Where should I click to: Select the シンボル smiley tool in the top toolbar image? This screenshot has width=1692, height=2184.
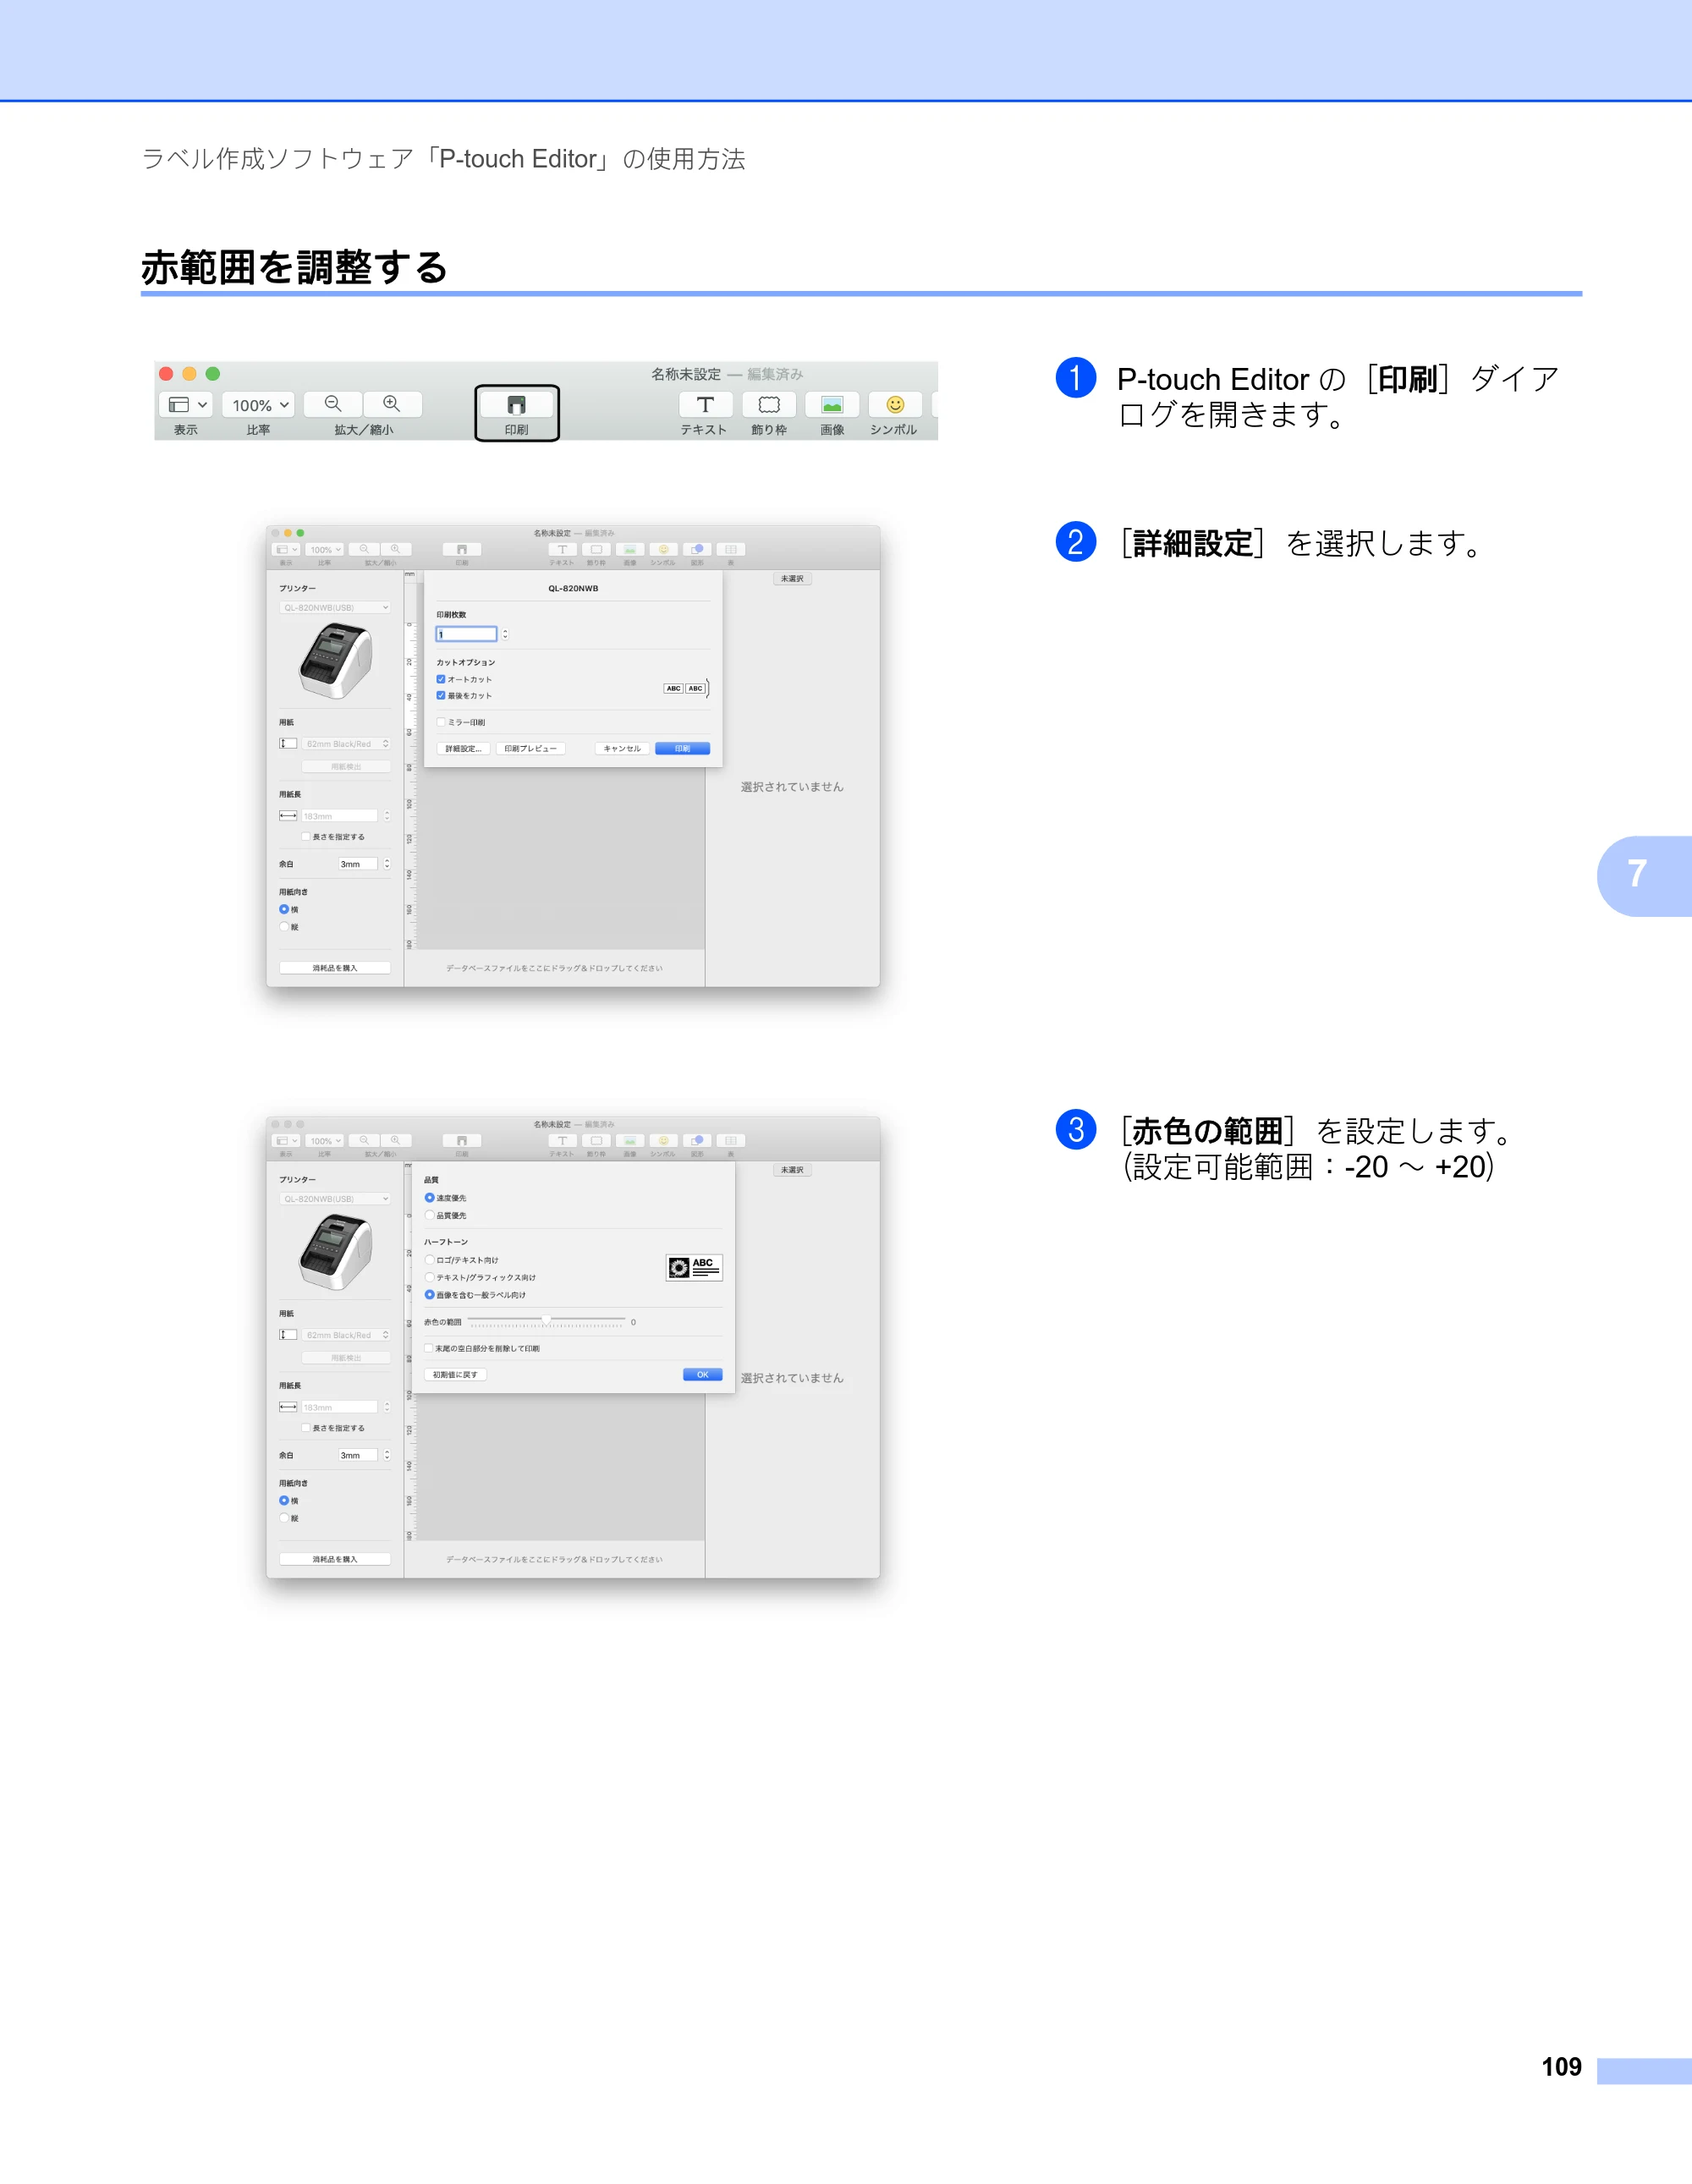(895, 404)
